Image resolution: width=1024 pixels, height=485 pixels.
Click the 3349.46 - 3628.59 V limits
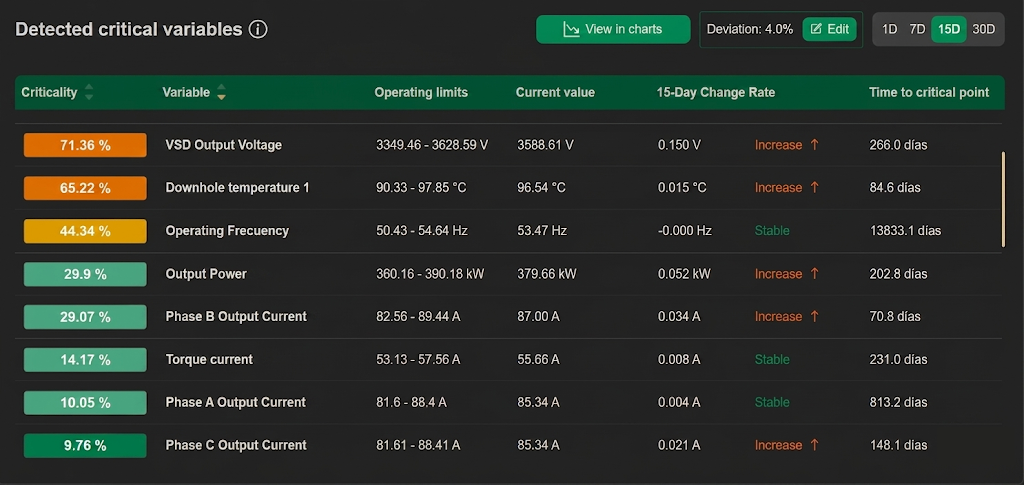click(x=432, y=145)
